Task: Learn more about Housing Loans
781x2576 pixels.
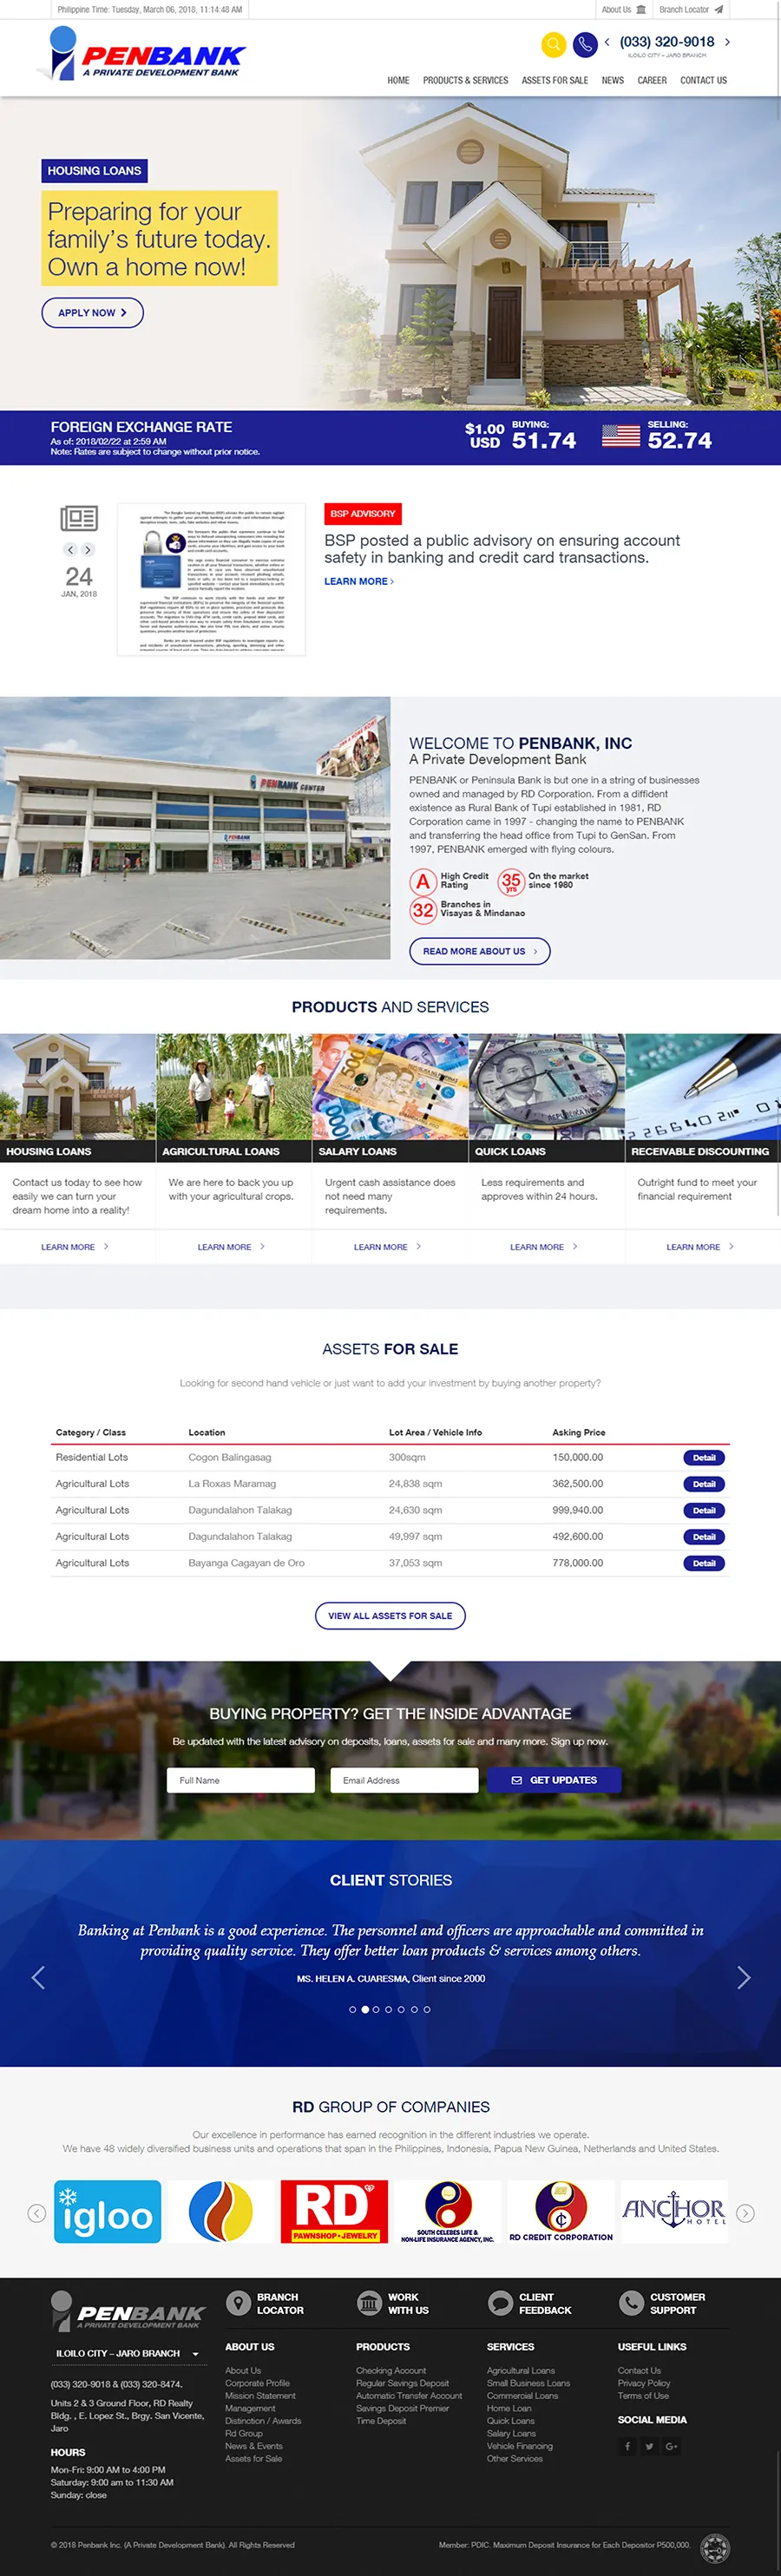Action: pyautogui.click(x=75, y=1247)
